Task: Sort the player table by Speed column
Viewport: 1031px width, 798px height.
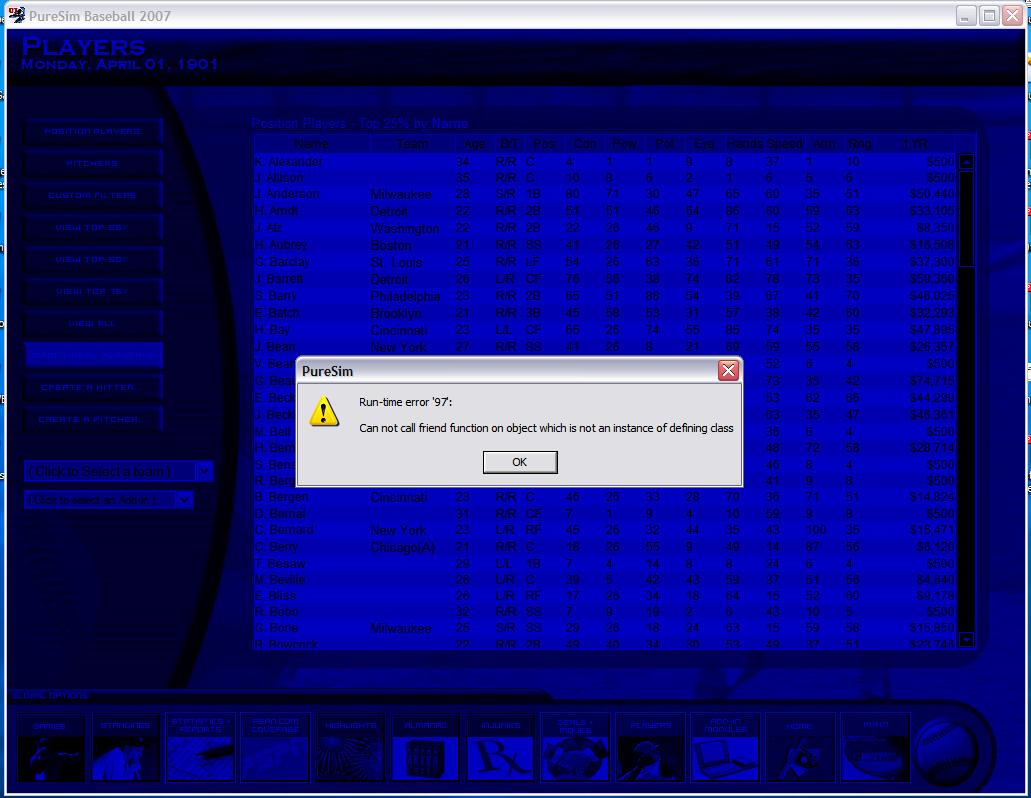Action: point(784,144)
